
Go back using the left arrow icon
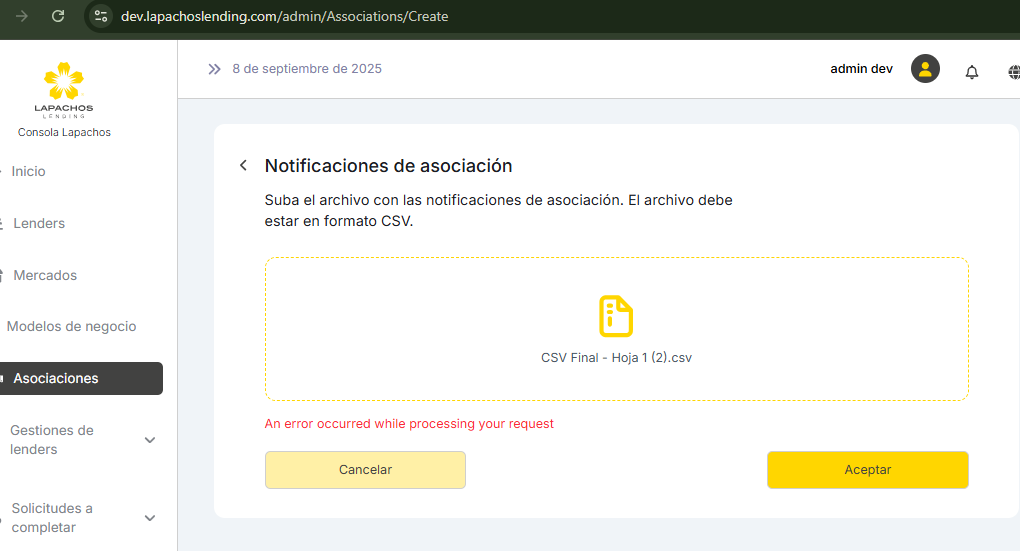243,166
